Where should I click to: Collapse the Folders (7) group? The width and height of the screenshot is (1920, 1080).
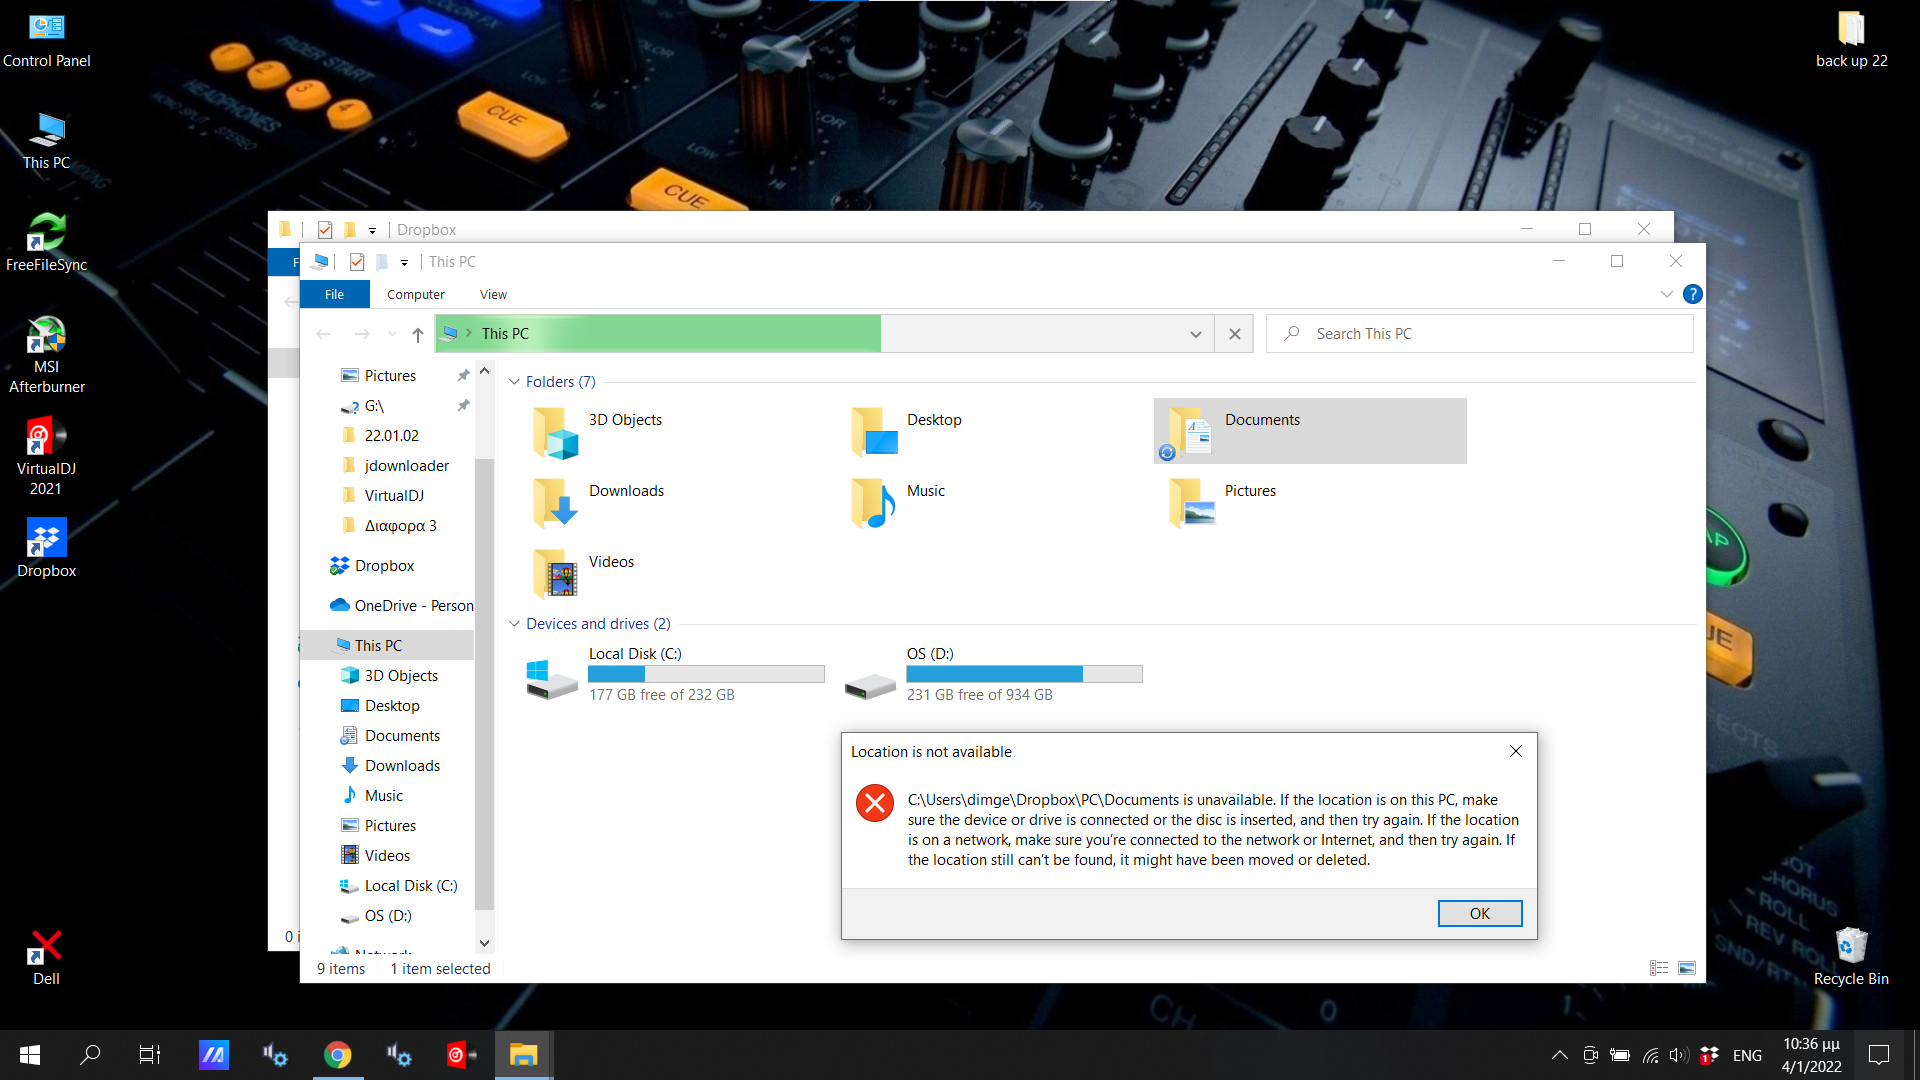point(514,382)
